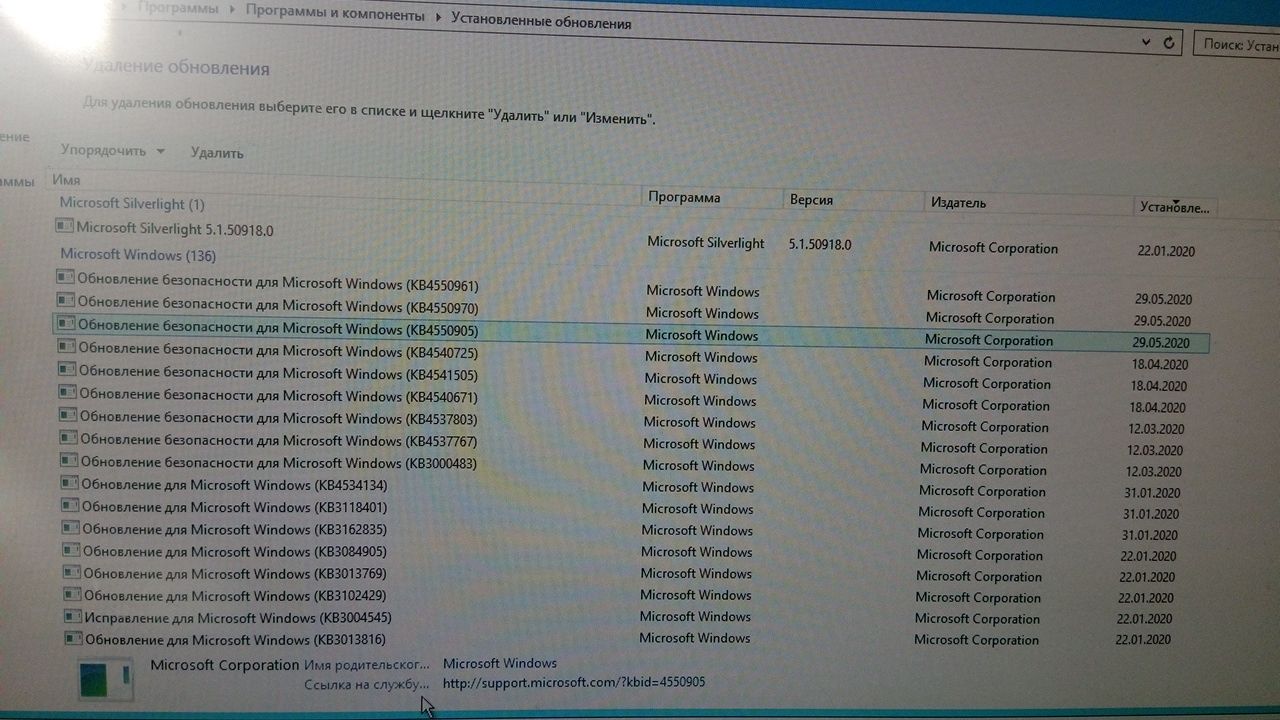Click the icon beside update KB3013769
Screen dimensions: 1280x720
click(72, 571)
